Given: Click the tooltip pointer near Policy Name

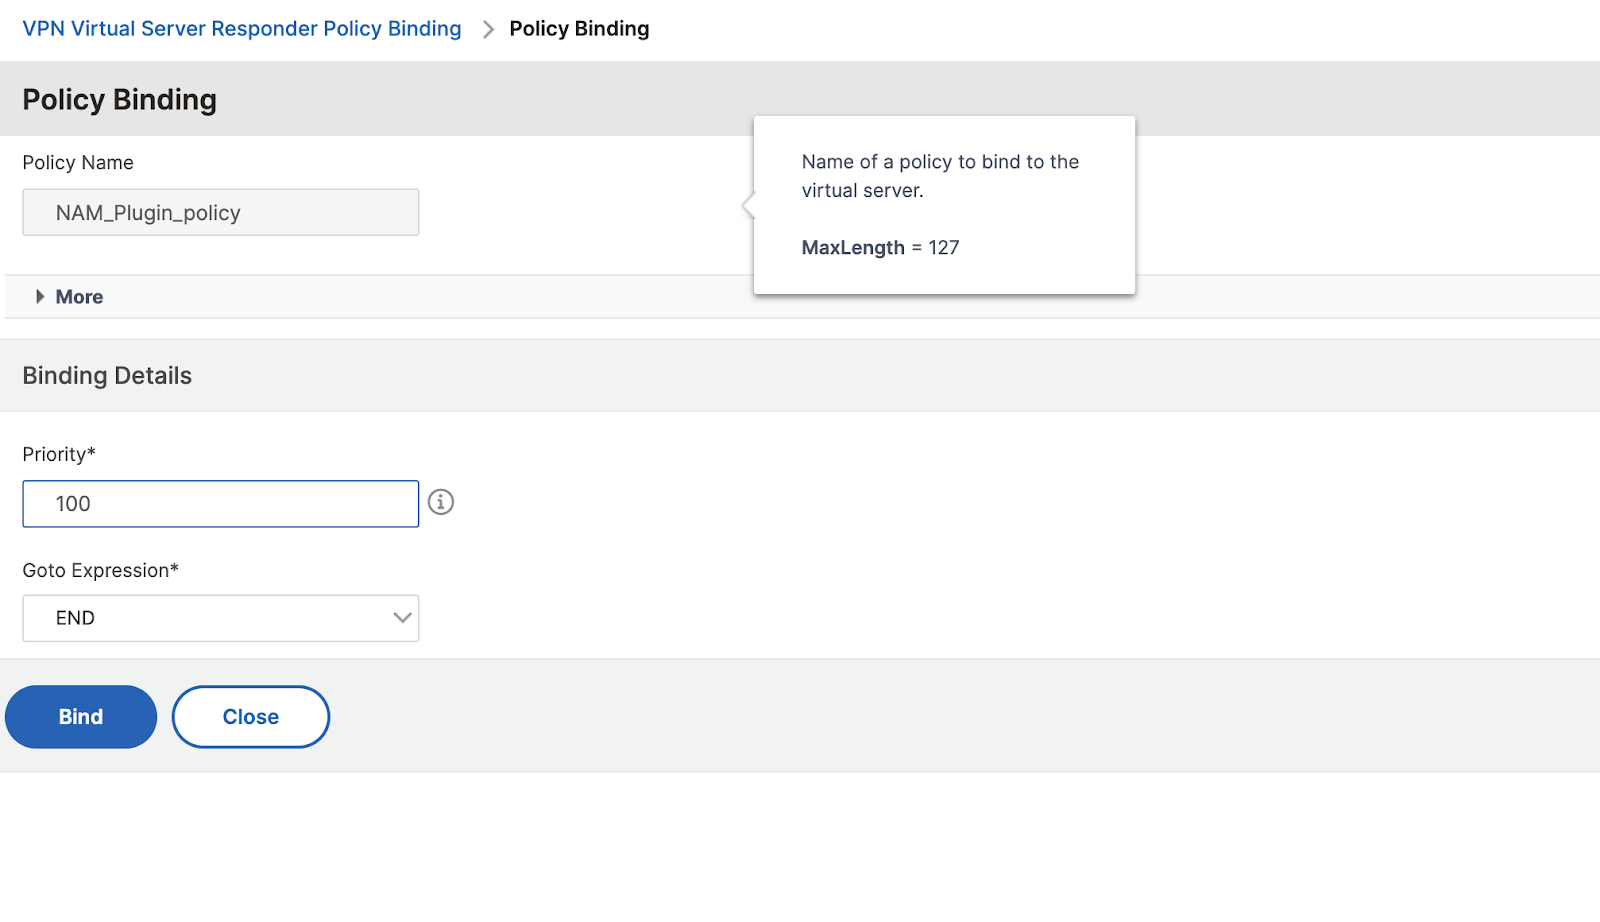Looking at the screenshot, I should click(x=748, y=206).
